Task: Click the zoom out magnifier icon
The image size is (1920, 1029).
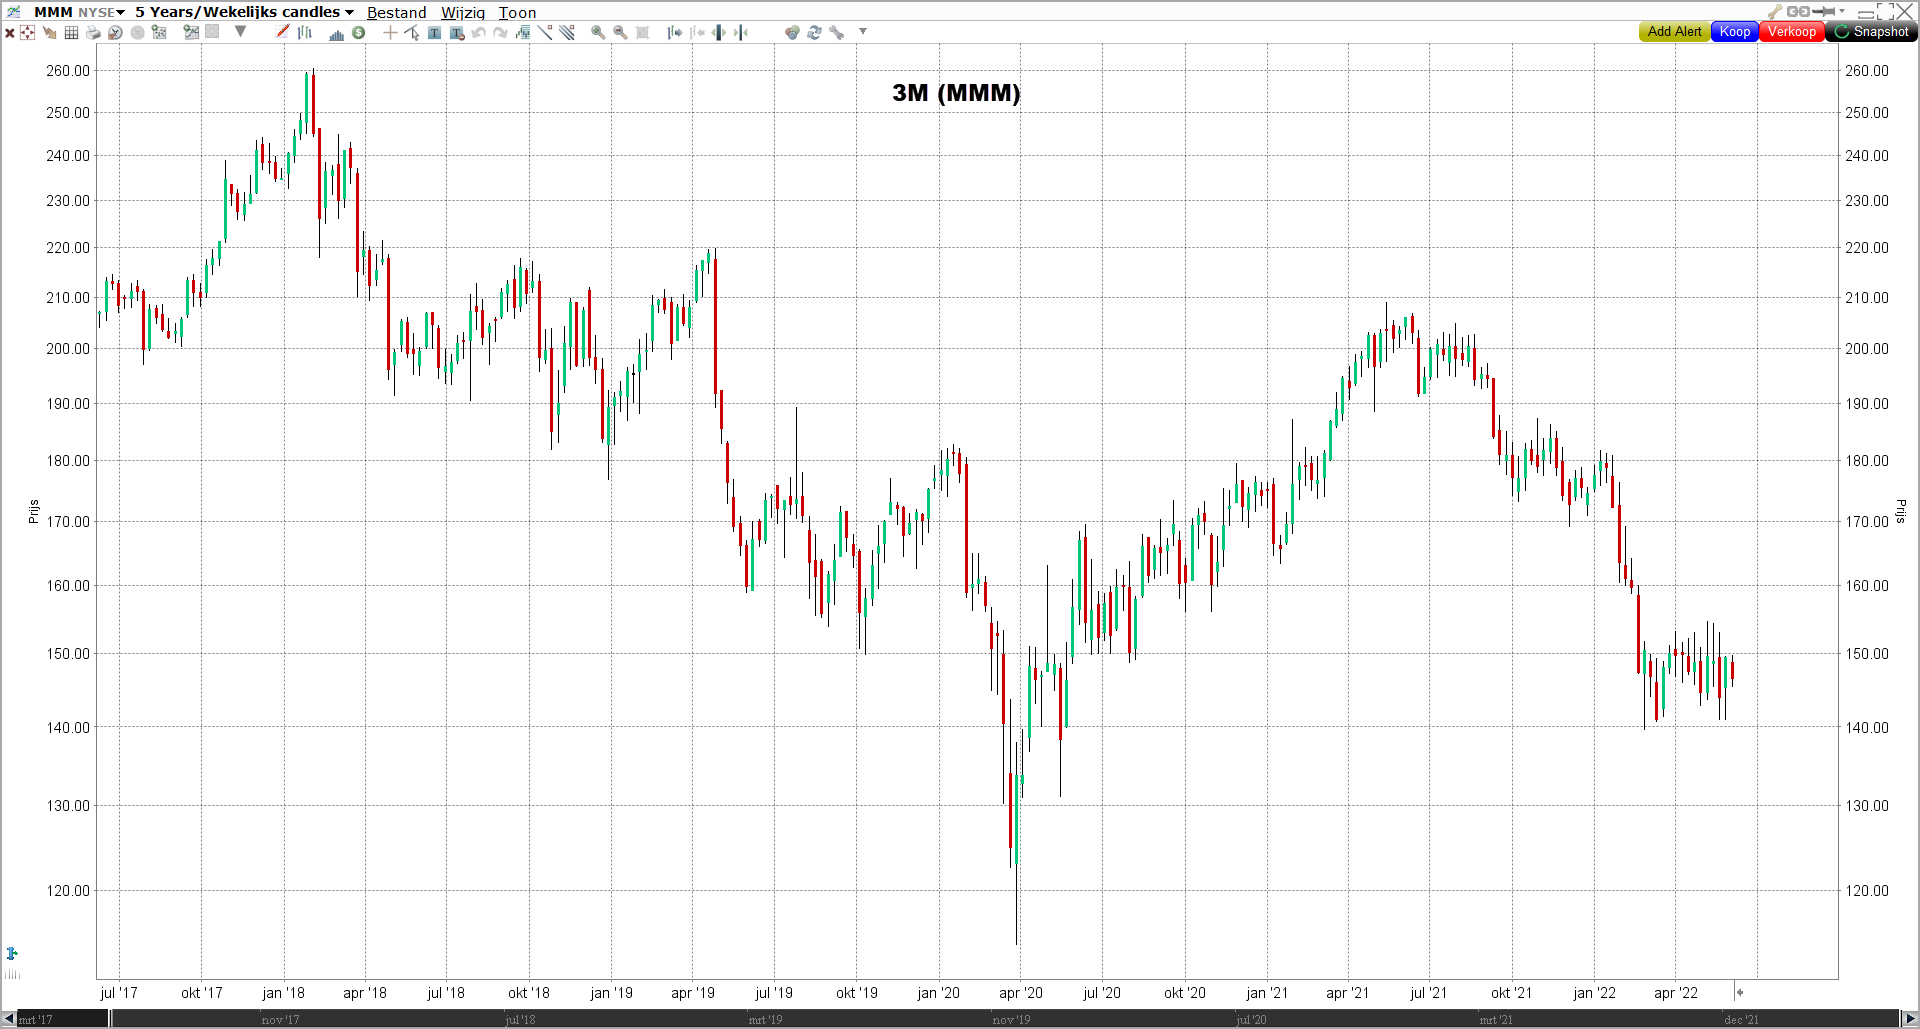Action: pos(620,33)
